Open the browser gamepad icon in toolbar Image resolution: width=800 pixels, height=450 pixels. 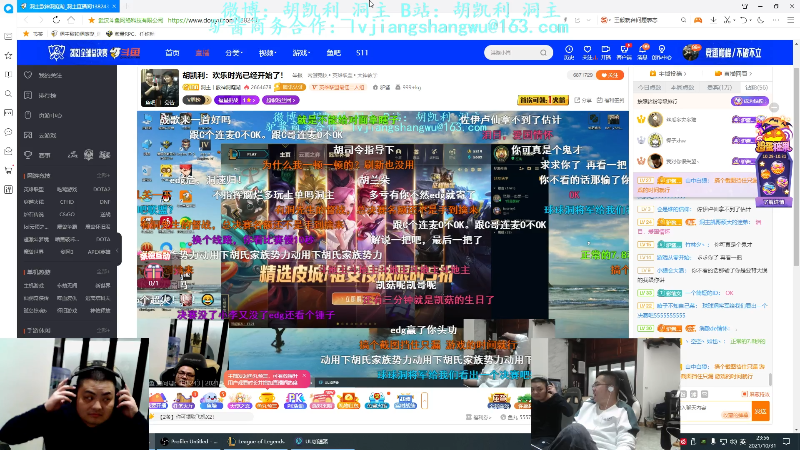coord(698,20)
